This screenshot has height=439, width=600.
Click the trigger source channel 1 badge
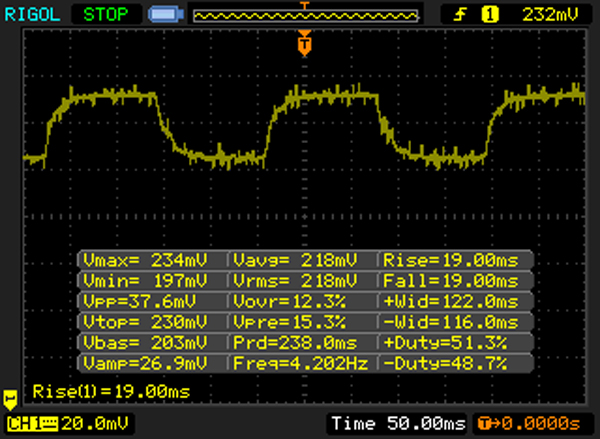(x=490, y=15)
